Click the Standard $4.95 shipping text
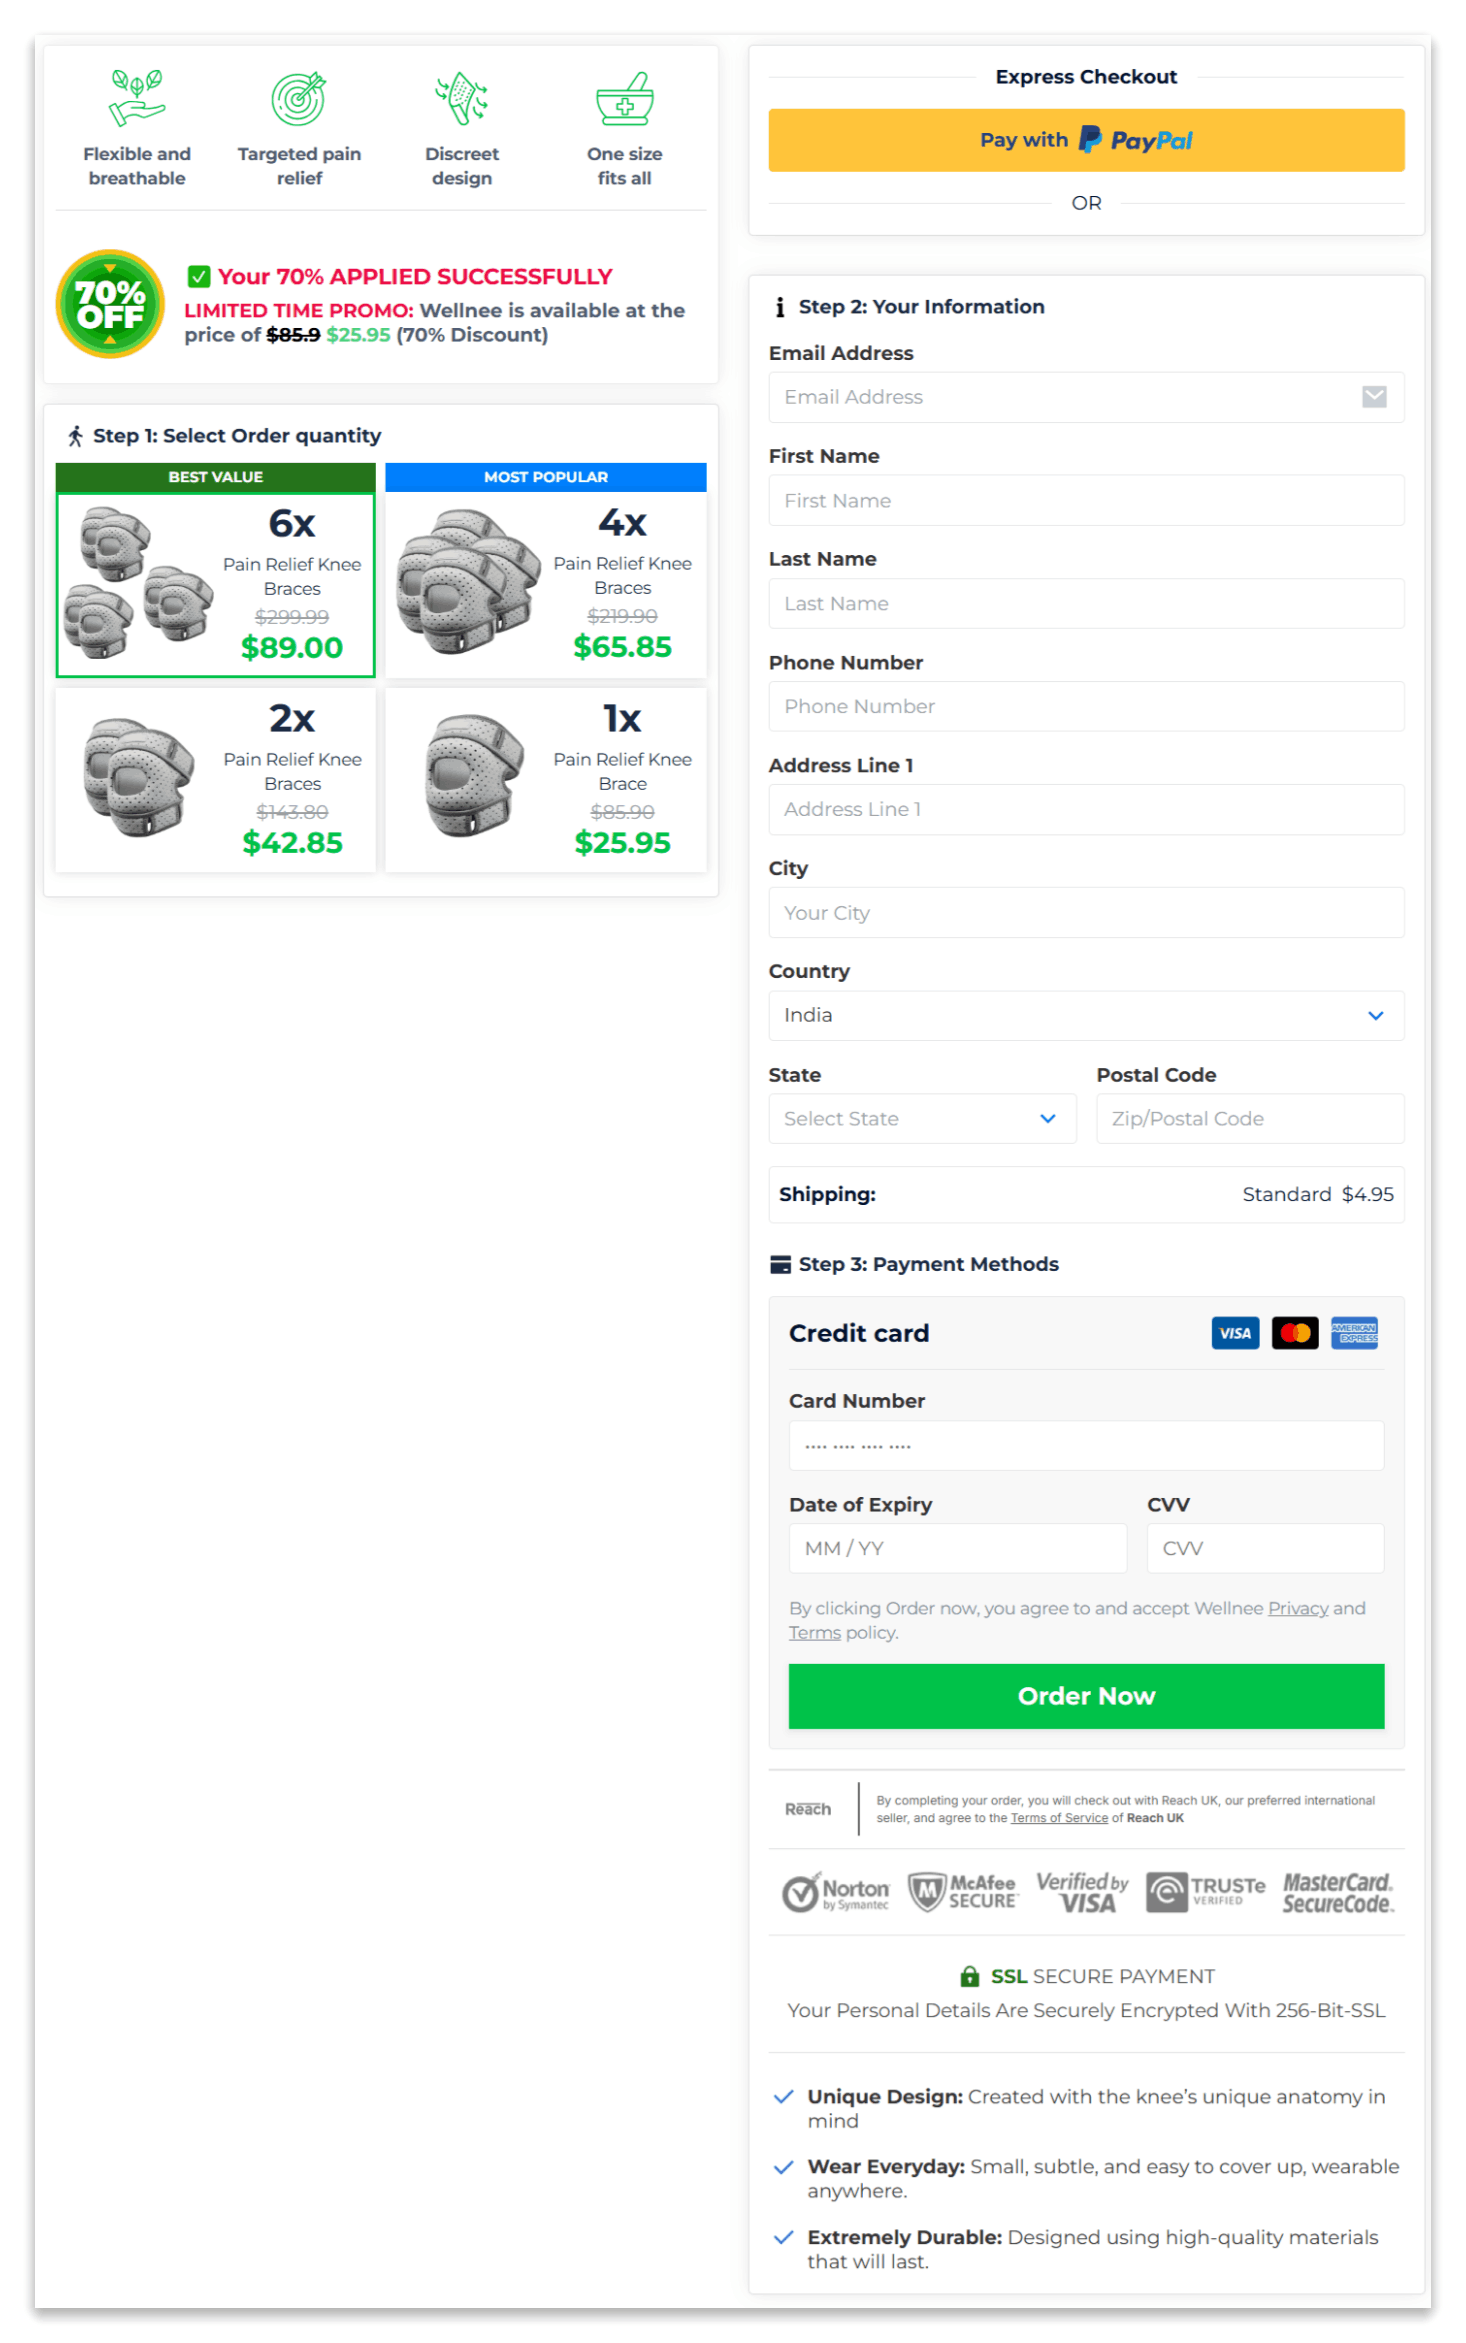Viewport: 1466px width, 2343px height. [x=1318, y=1194]
